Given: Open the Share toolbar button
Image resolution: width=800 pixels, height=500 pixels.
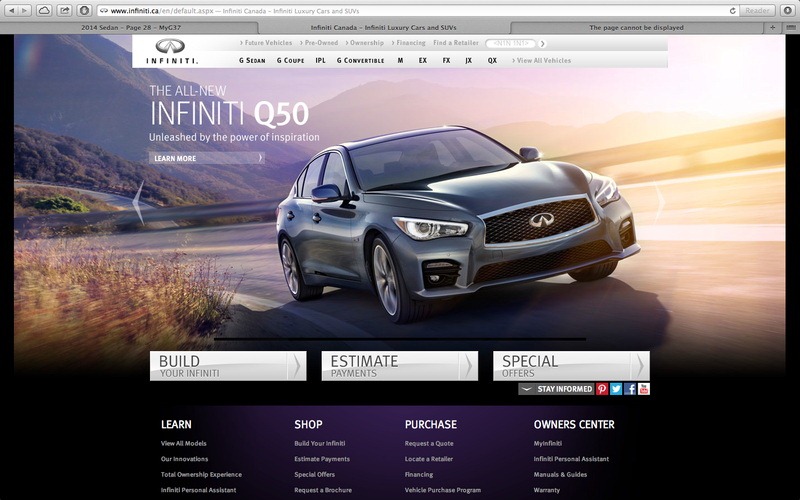Looking at the screenshot, I should 64,10.
